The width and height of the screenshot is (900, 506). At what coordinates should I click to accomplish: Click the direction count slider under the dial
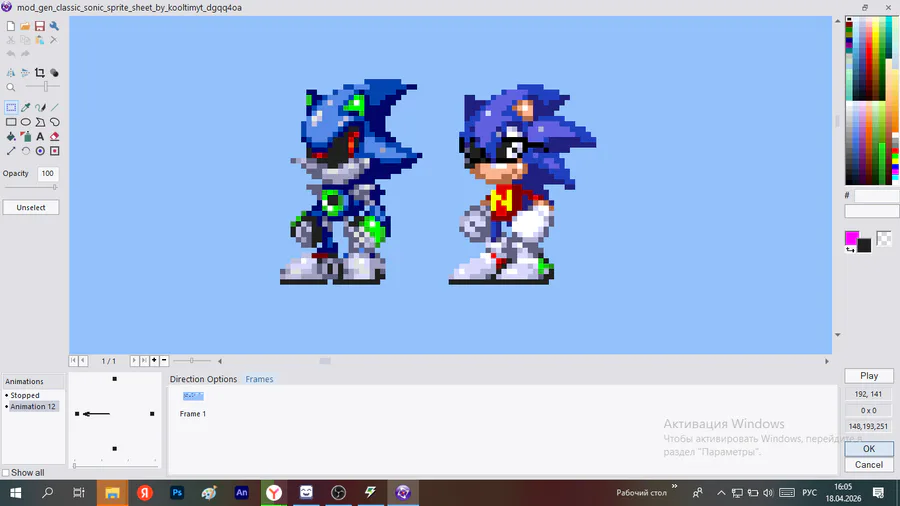point(115,465)
